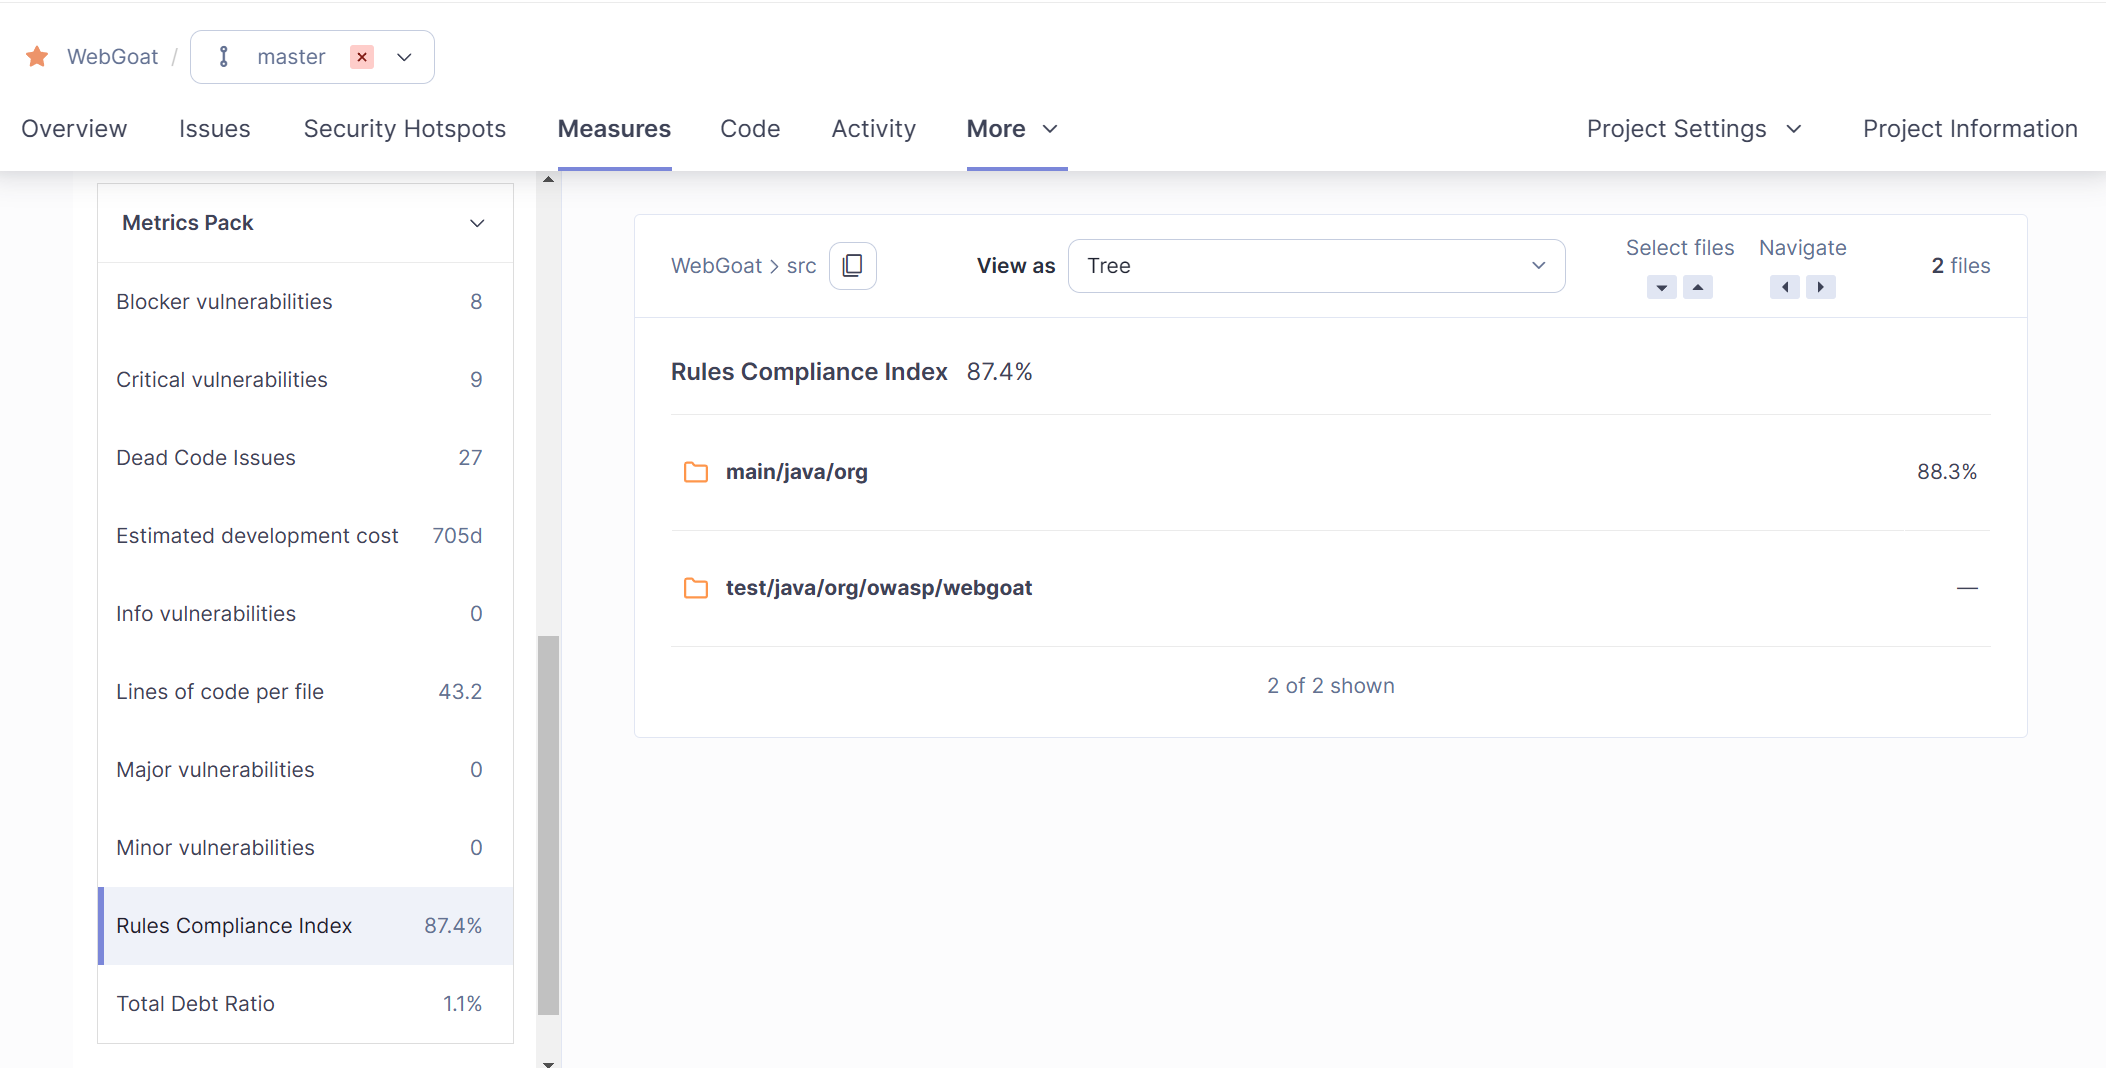The height and width of the screenshot is (1068, 2106).
Task: Click the branch icon beside master
Action: point(224,57)
